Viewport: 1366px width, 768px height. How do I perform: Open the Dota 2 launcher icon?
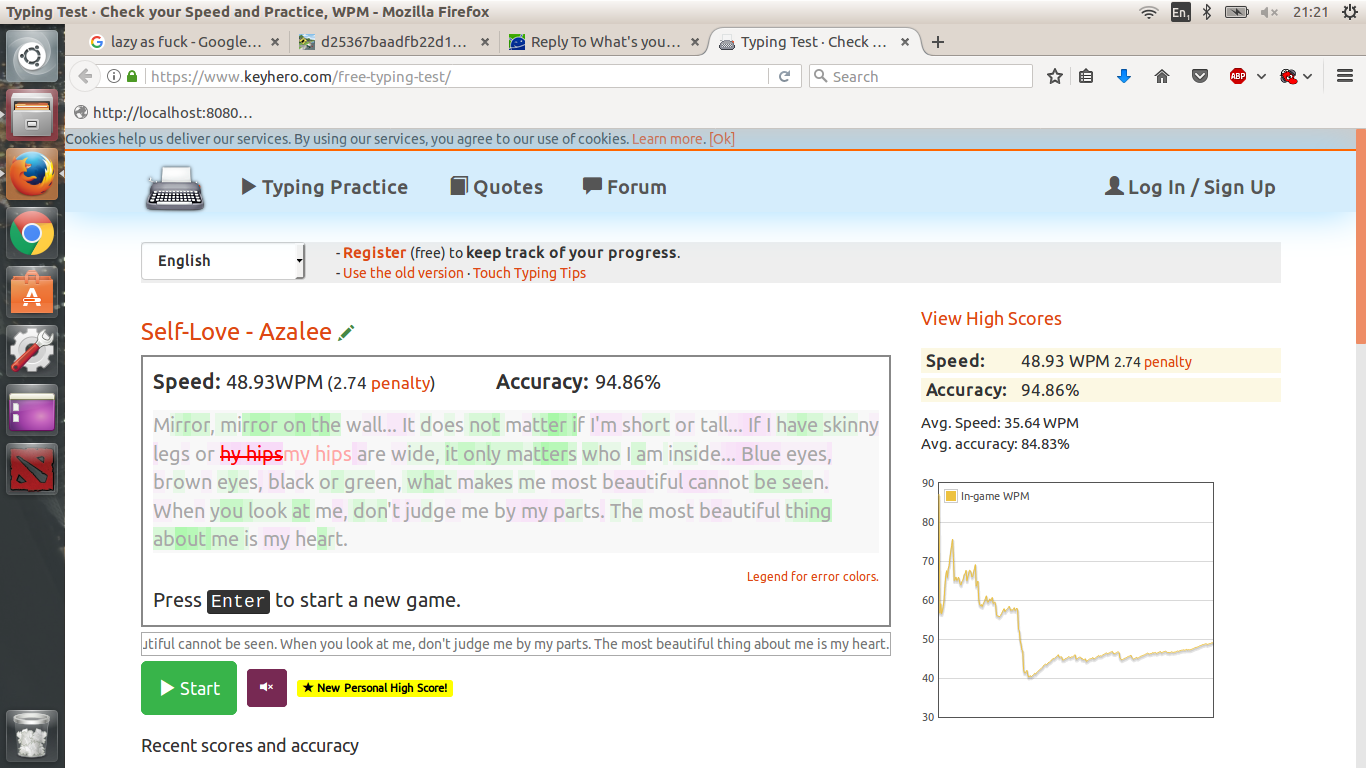[32, 469]
